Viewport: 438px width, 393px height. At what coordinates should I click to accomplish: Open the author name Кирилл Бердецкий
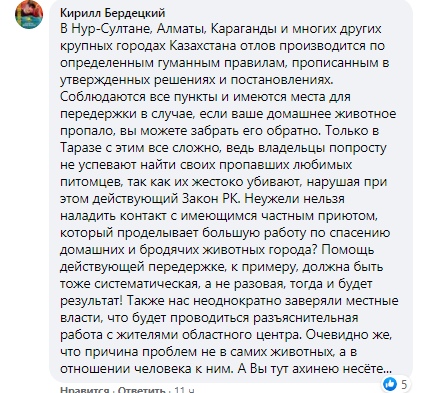pyautogui.click(x=113, y=13)
